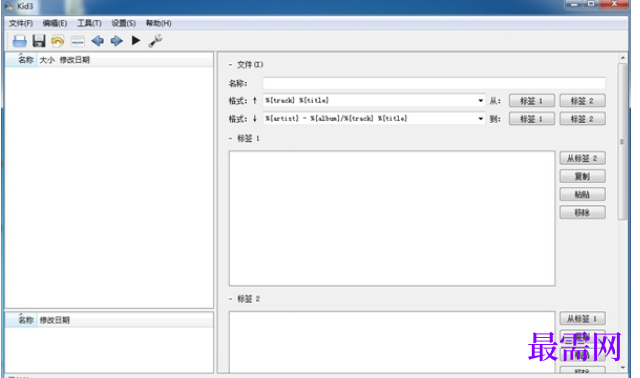Sort directory list by 修改日期 header
Viewport: 640px width, 378px height.
[x=54, y=320]
